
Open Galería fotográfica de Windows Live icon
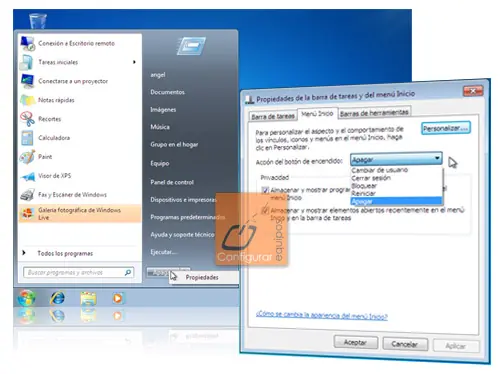tap(28, 213)
